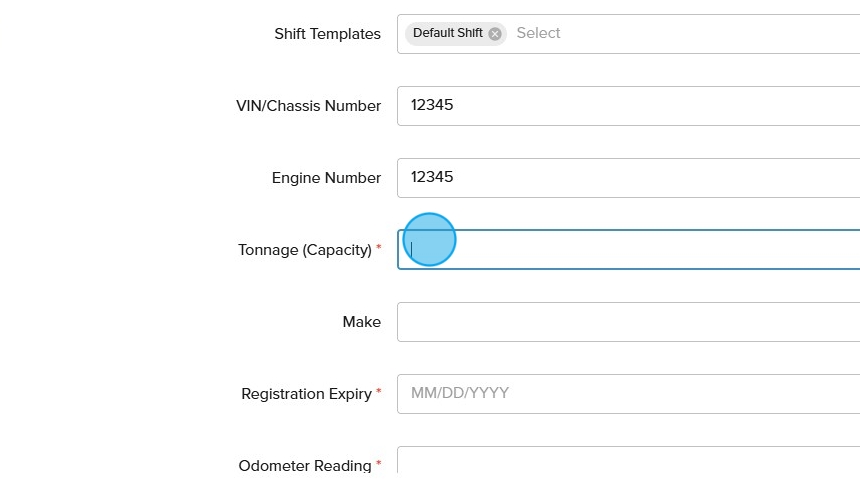The image size is (860, 481).
Task: Click the 12345 value in Engine Number
Action: [x=432, y=178]
